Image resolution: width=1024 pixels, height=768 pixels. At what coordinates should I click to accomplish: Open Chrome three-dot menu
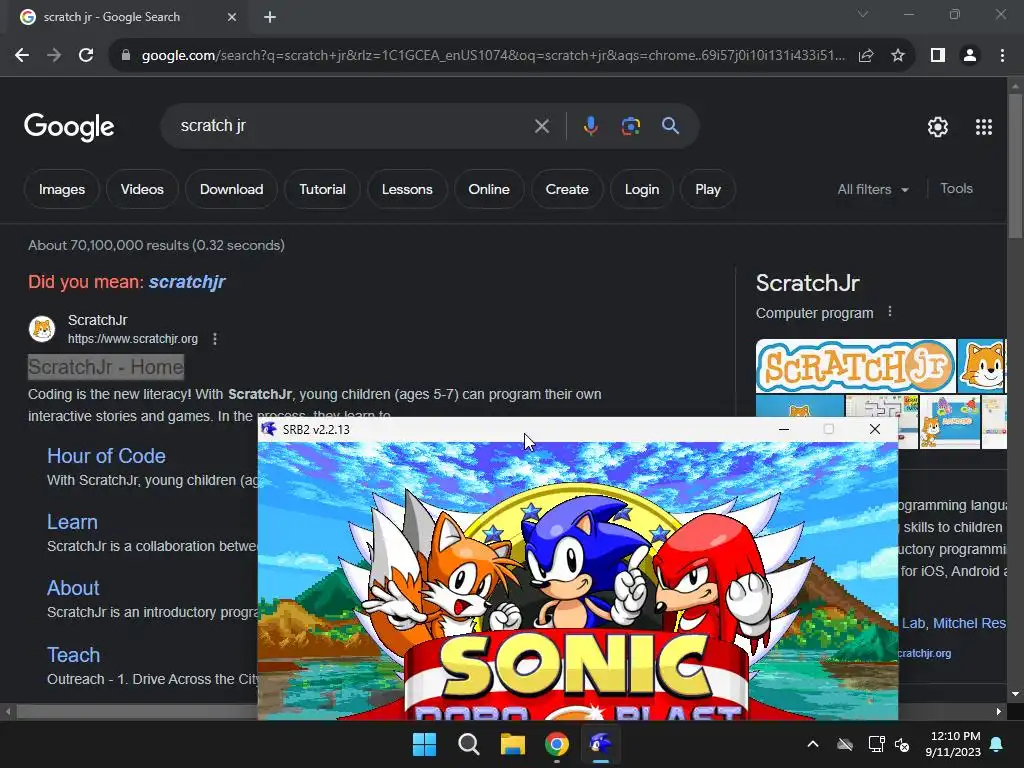coord(1002,56)
